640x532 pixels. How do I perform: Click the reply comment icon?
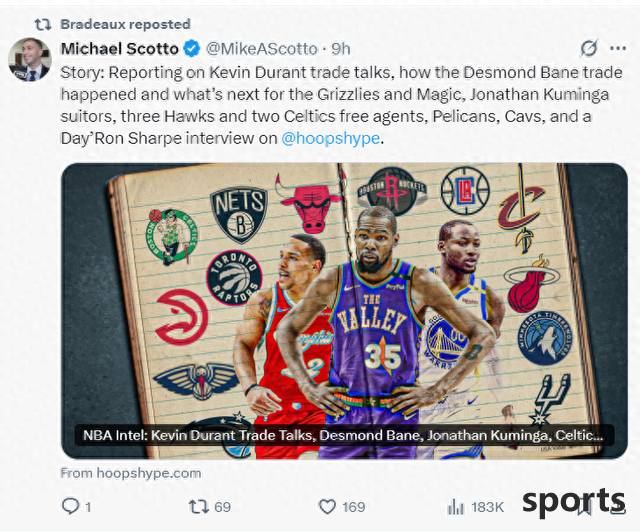tap(70, 506)
